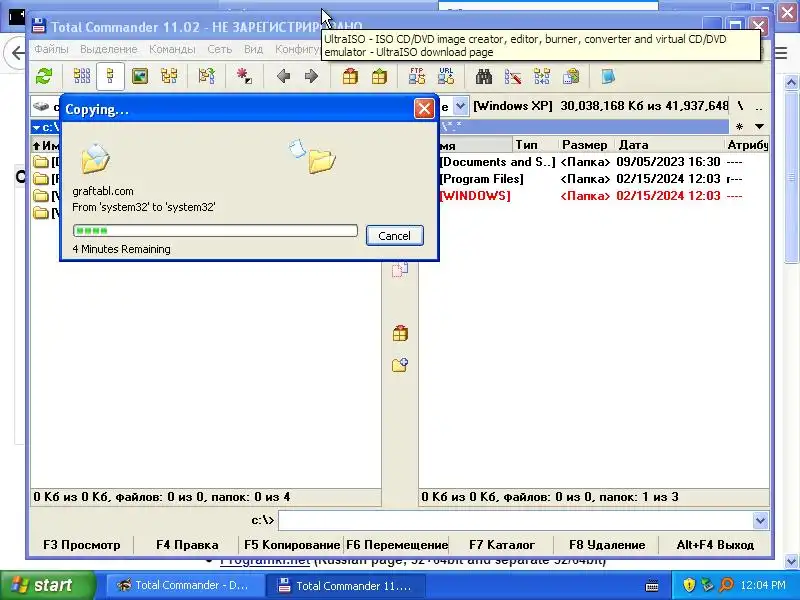Select the [Documents and S..] folder row
This screenshot has height=600, width=800.
594,162
